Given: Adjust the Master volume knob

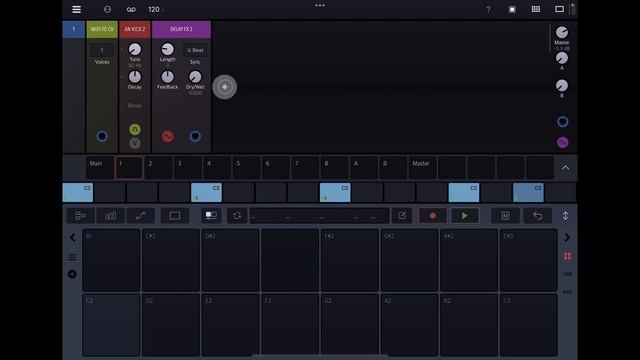Looking at the screenshot, I should pos(562,32).
